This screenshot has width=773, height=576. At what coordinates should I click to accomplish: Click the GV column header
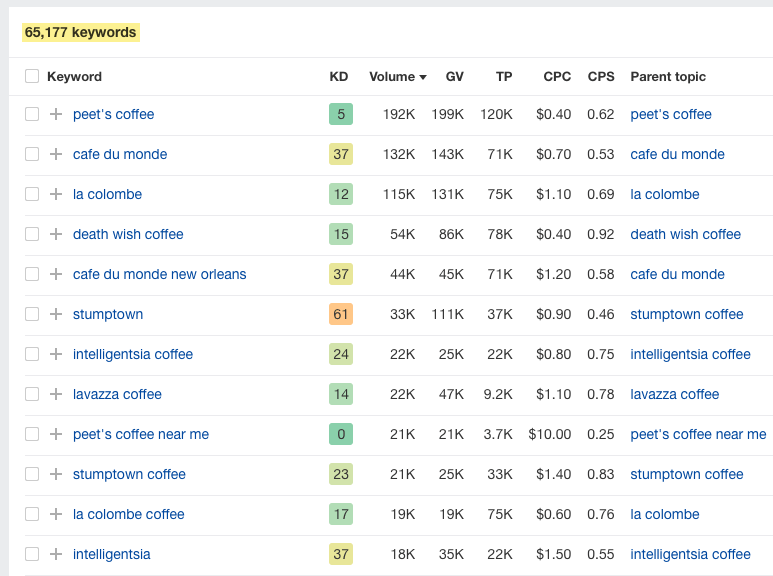[x=455, y=76]
